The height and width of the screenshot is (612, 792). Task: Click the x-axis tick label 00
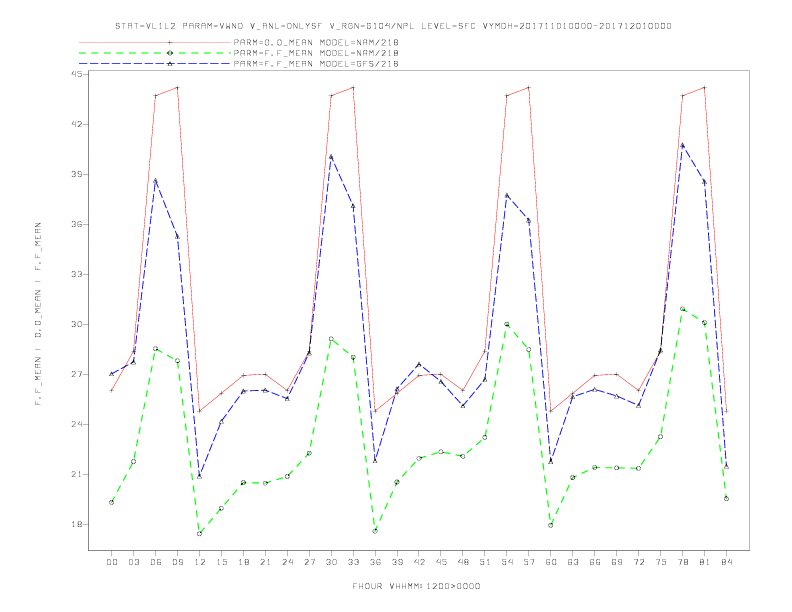point(112,562)
